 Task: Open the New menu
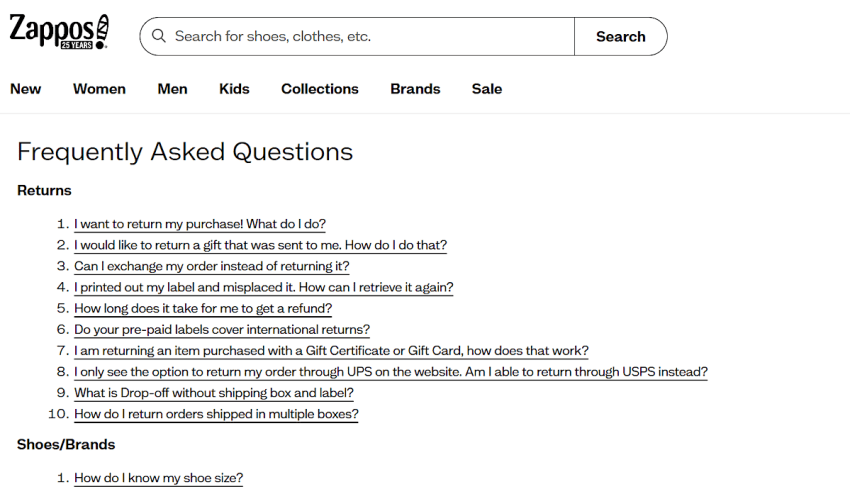(x=25, y=89)
